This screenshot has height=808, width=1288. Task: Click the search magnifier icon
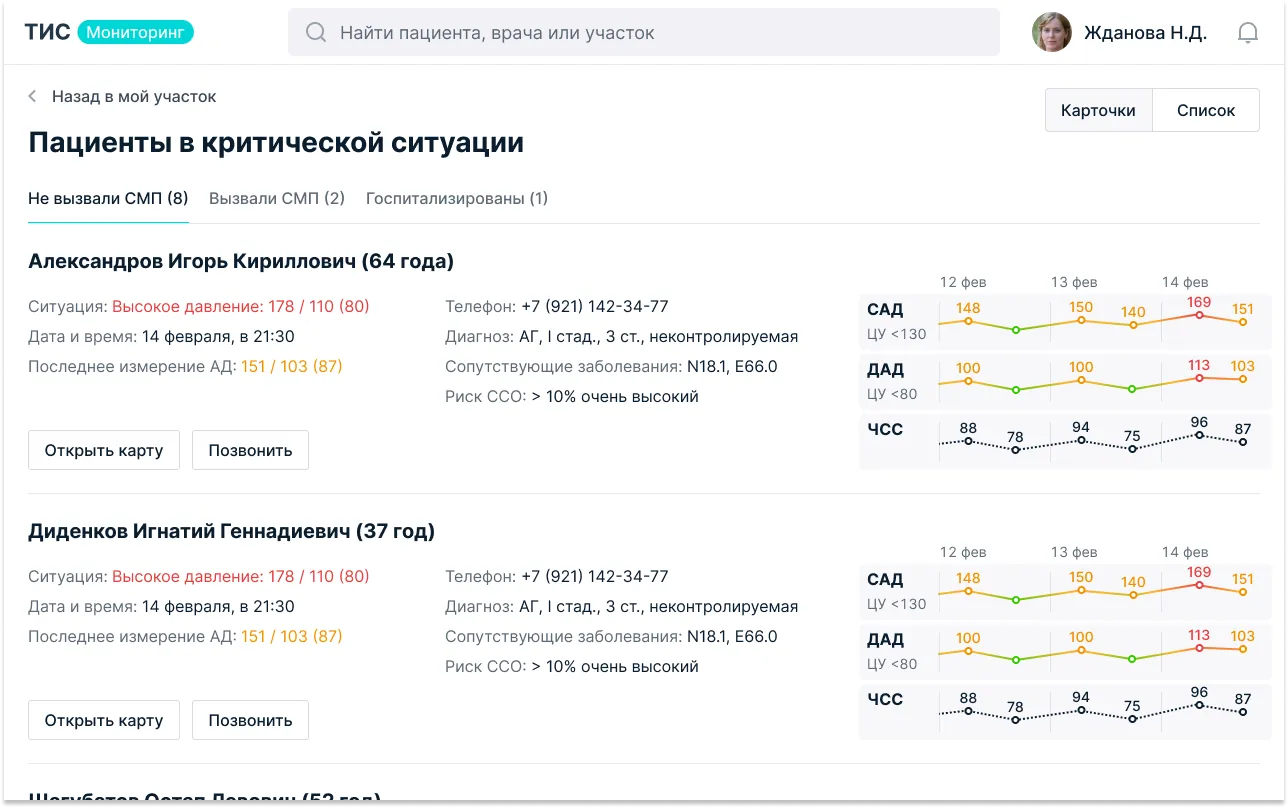pos(316,33)
